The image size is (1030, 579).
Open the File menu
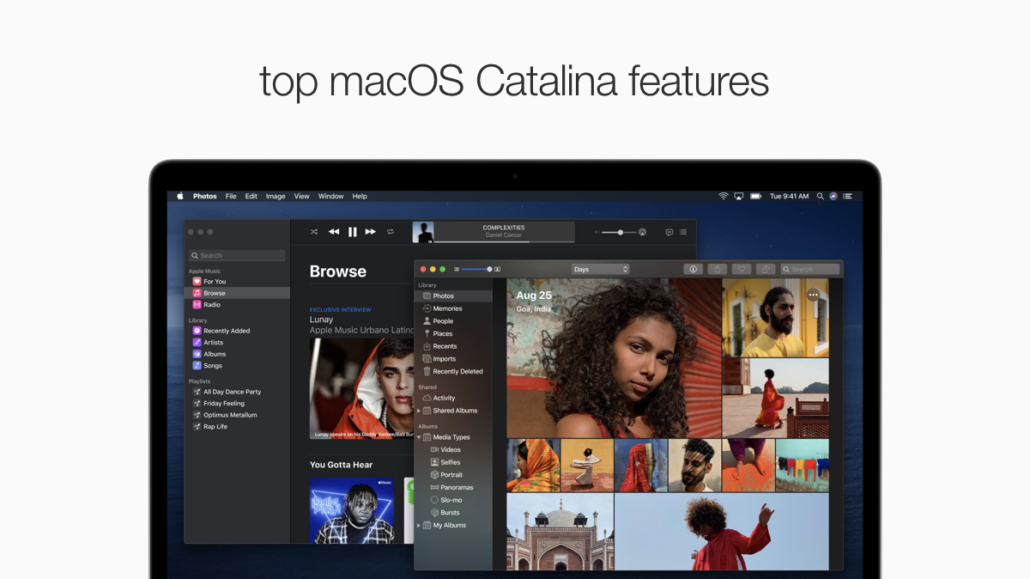[x=231, y=196]
